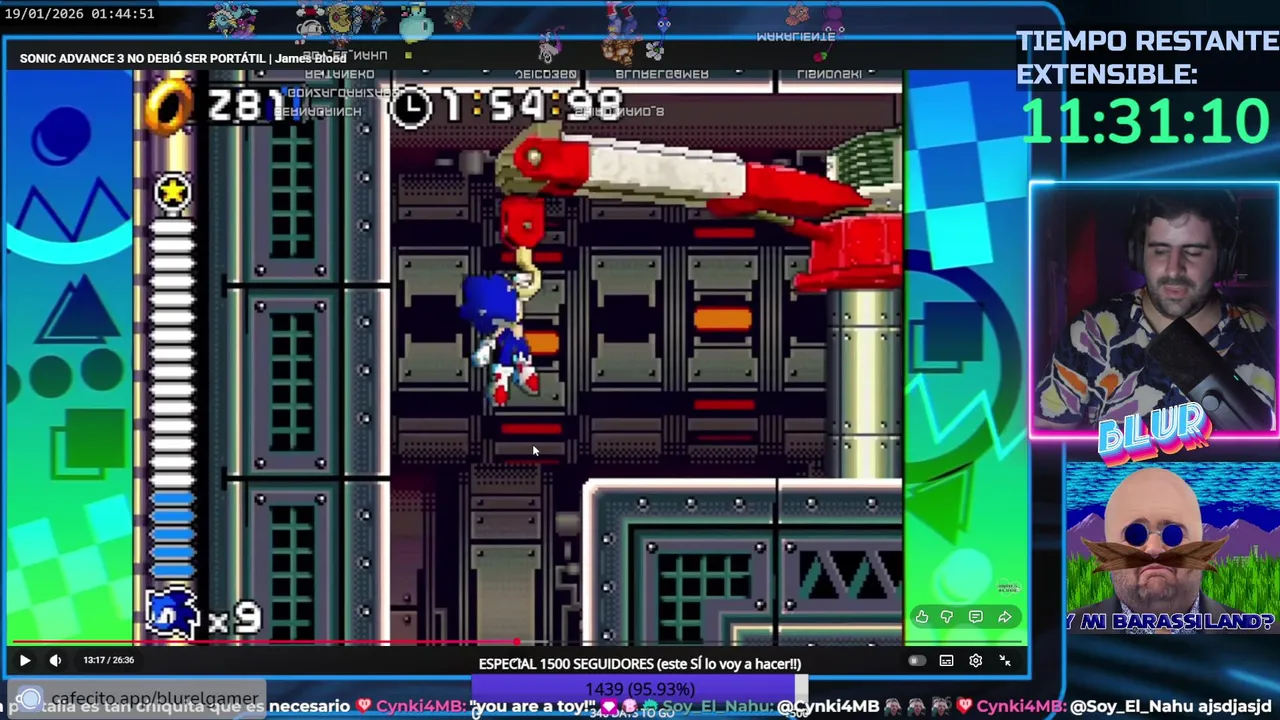Click the like thumbs-up icon on the video

pos(921,617)
